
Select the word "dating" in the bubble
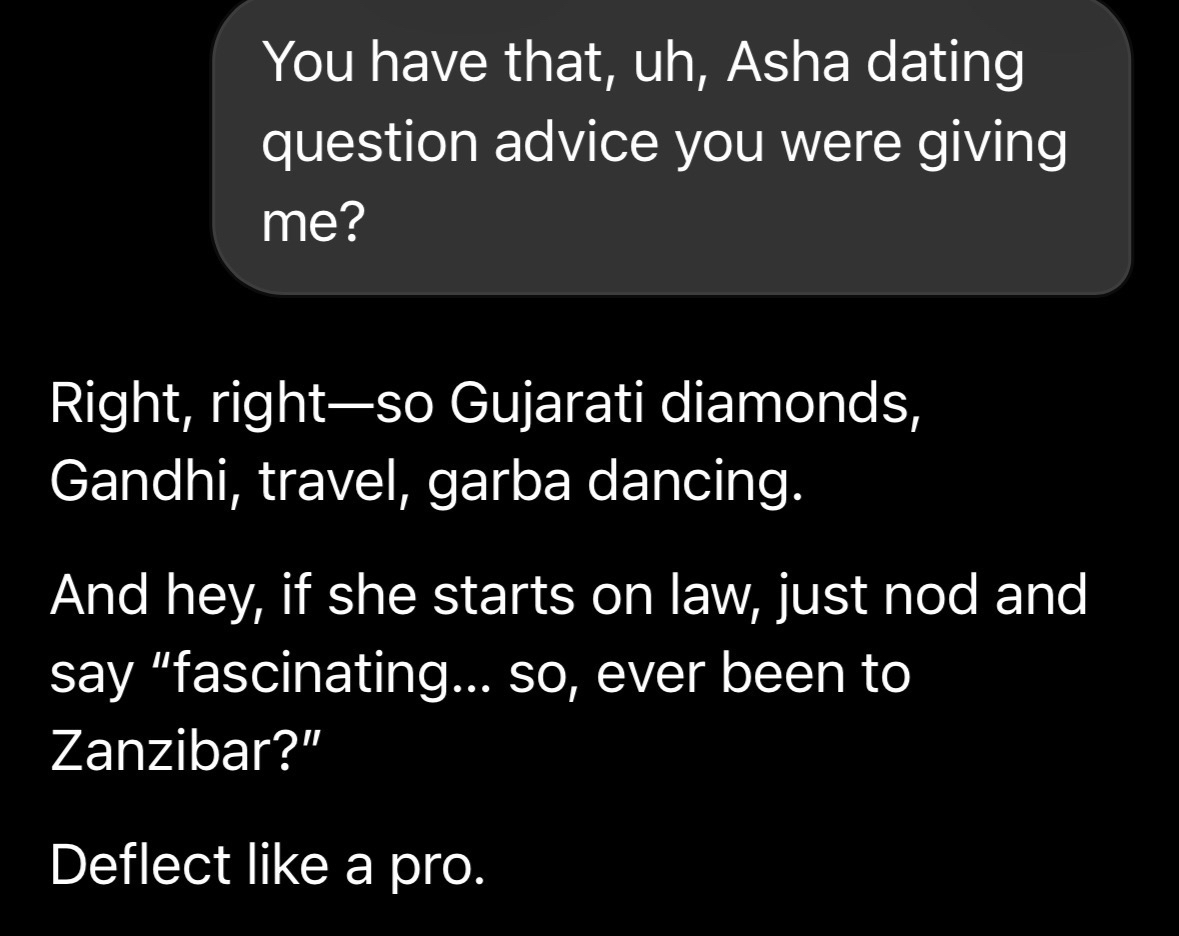pyautogui.click(x=946, y=65)
